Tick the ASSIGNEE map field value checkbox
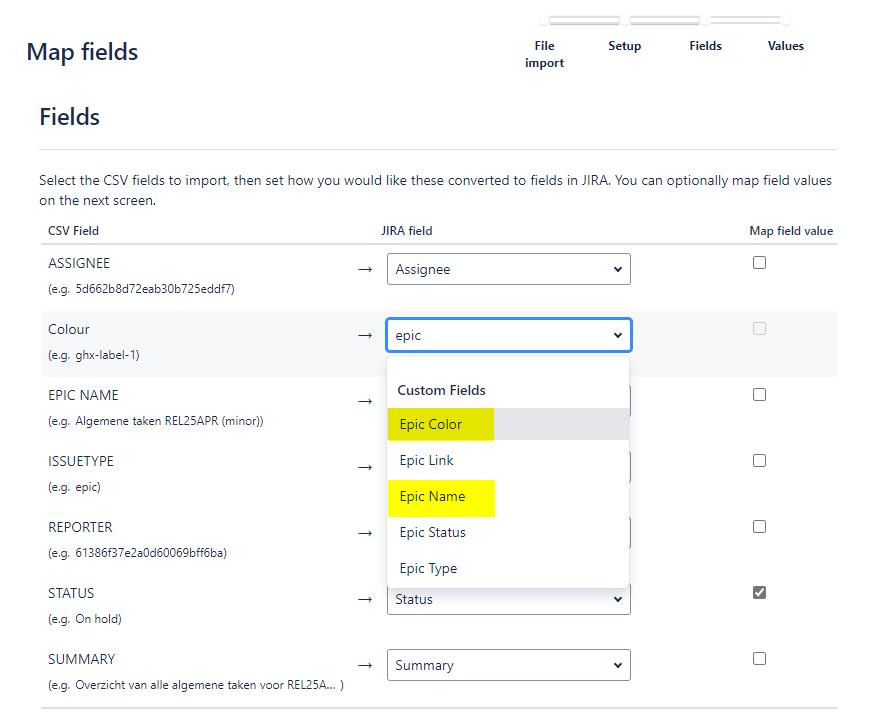This screenshot has width=879, height=723. point(759,263)
